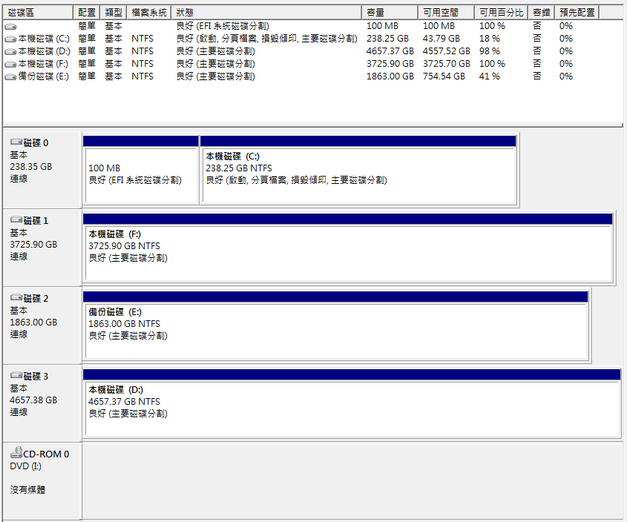The height and width of the screenshot is (522, 627).
Task: Click the 4557.52 GB free space cell
Action: pyautogui.click(x=447, y=51)
